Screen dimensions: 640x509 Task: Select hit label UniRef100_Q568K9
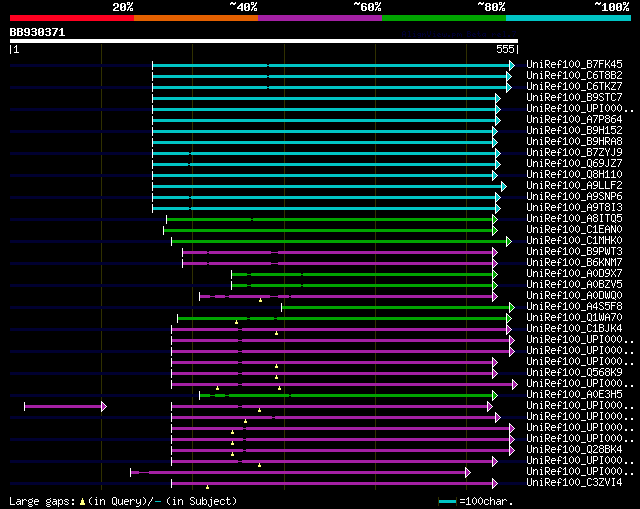tap(574, 373)
